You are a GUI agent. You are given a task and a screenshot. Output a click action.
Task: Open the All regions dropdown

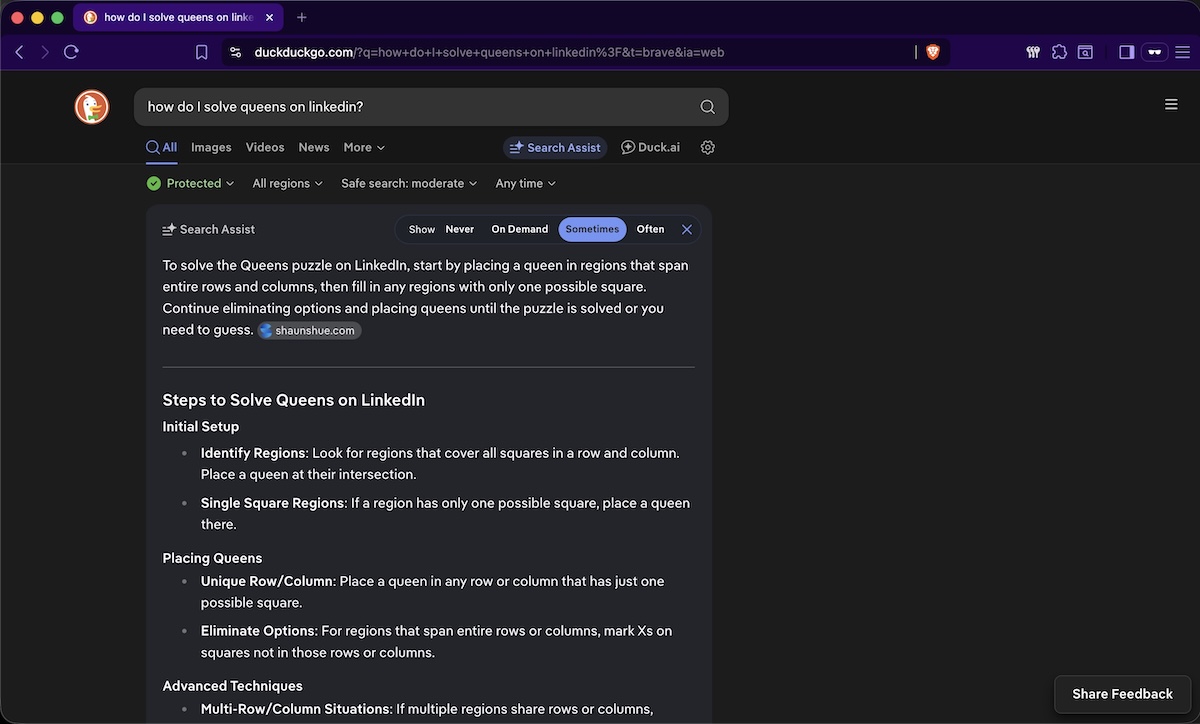(x=287, y=183)
